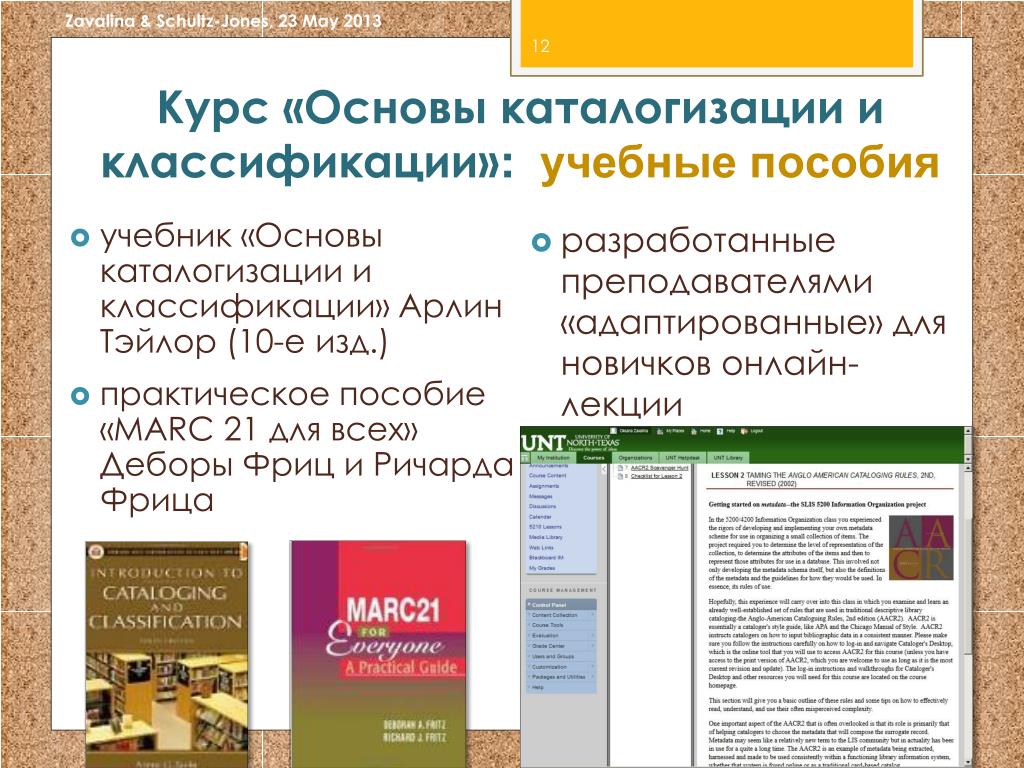
Task: Click the user profile icon beside Oksana Zavalina
Action: click(613, 431)
